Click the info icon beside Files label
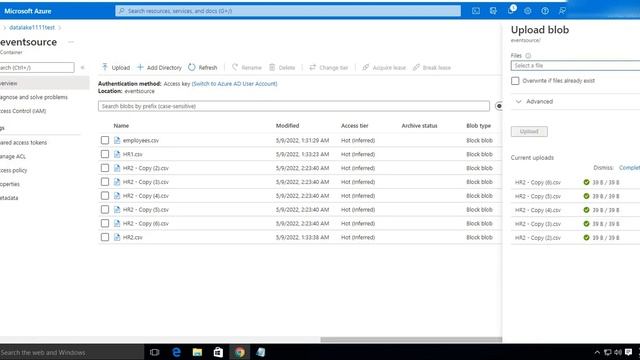The width and height of the screenshot is (640, 360). (528, 56)
